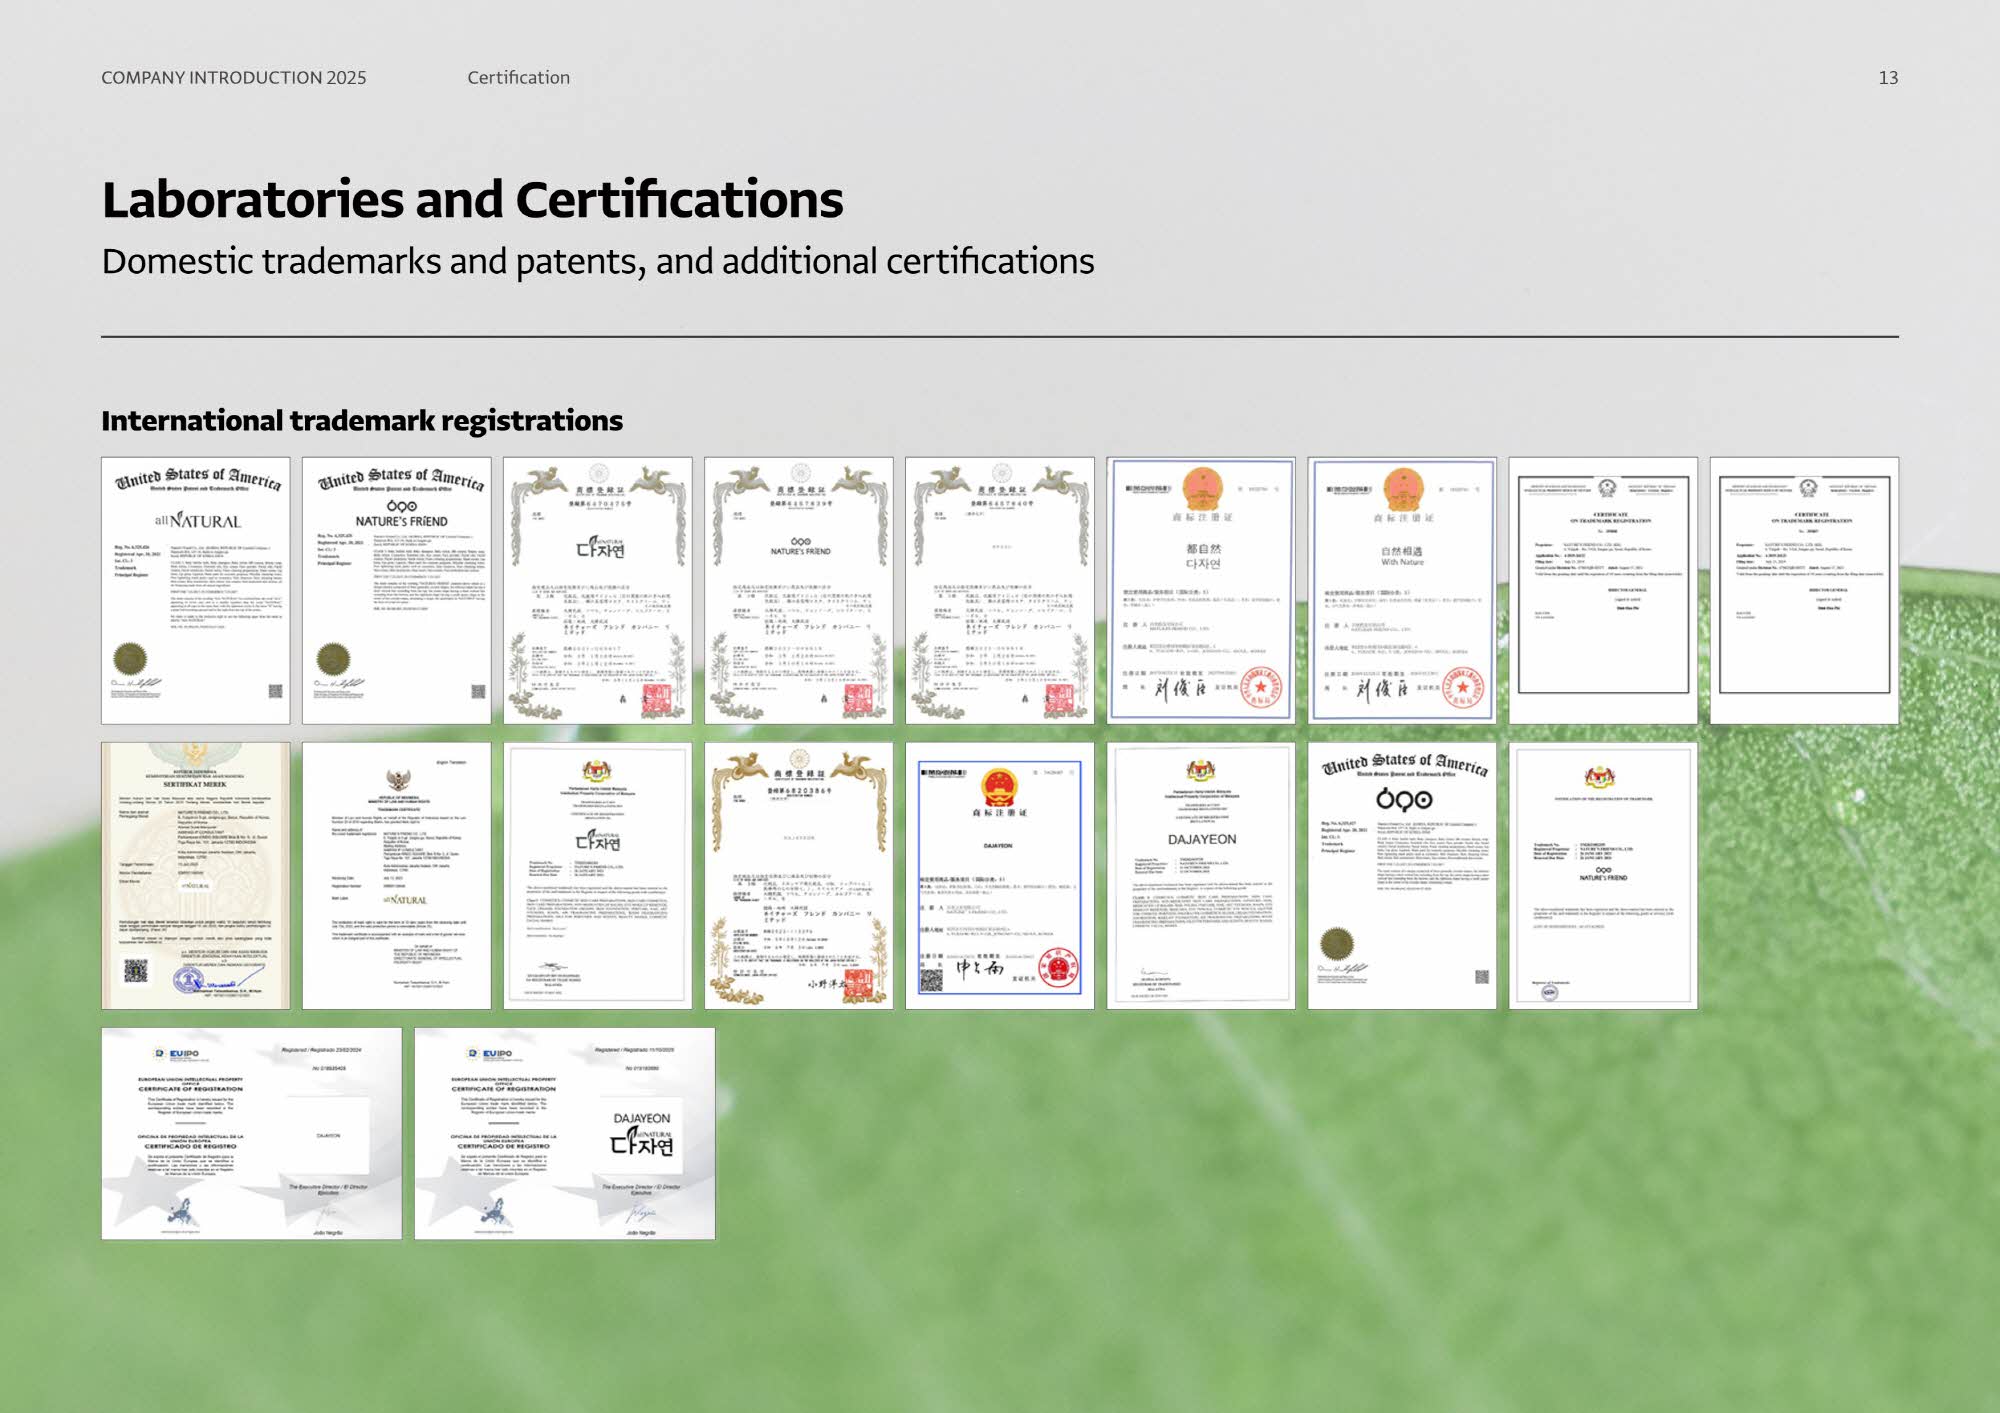Open Malaysian DAJAYEON trademark certificate

[1200, 875]
